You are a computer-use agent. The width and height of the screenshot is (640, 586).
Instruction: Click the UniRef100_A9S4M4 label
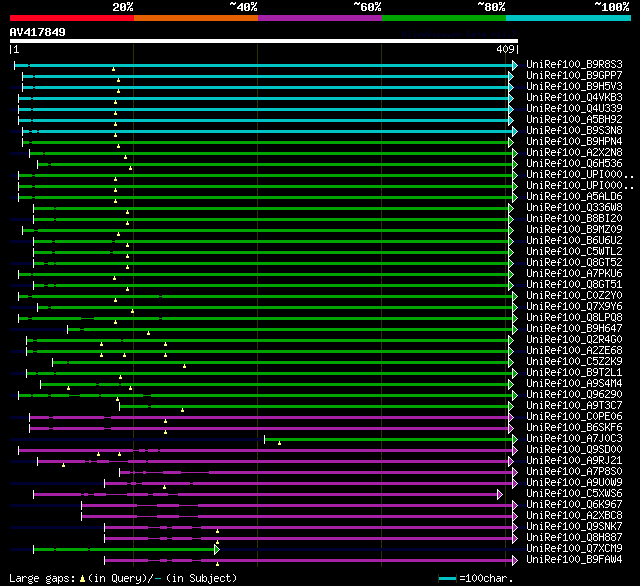574,384
